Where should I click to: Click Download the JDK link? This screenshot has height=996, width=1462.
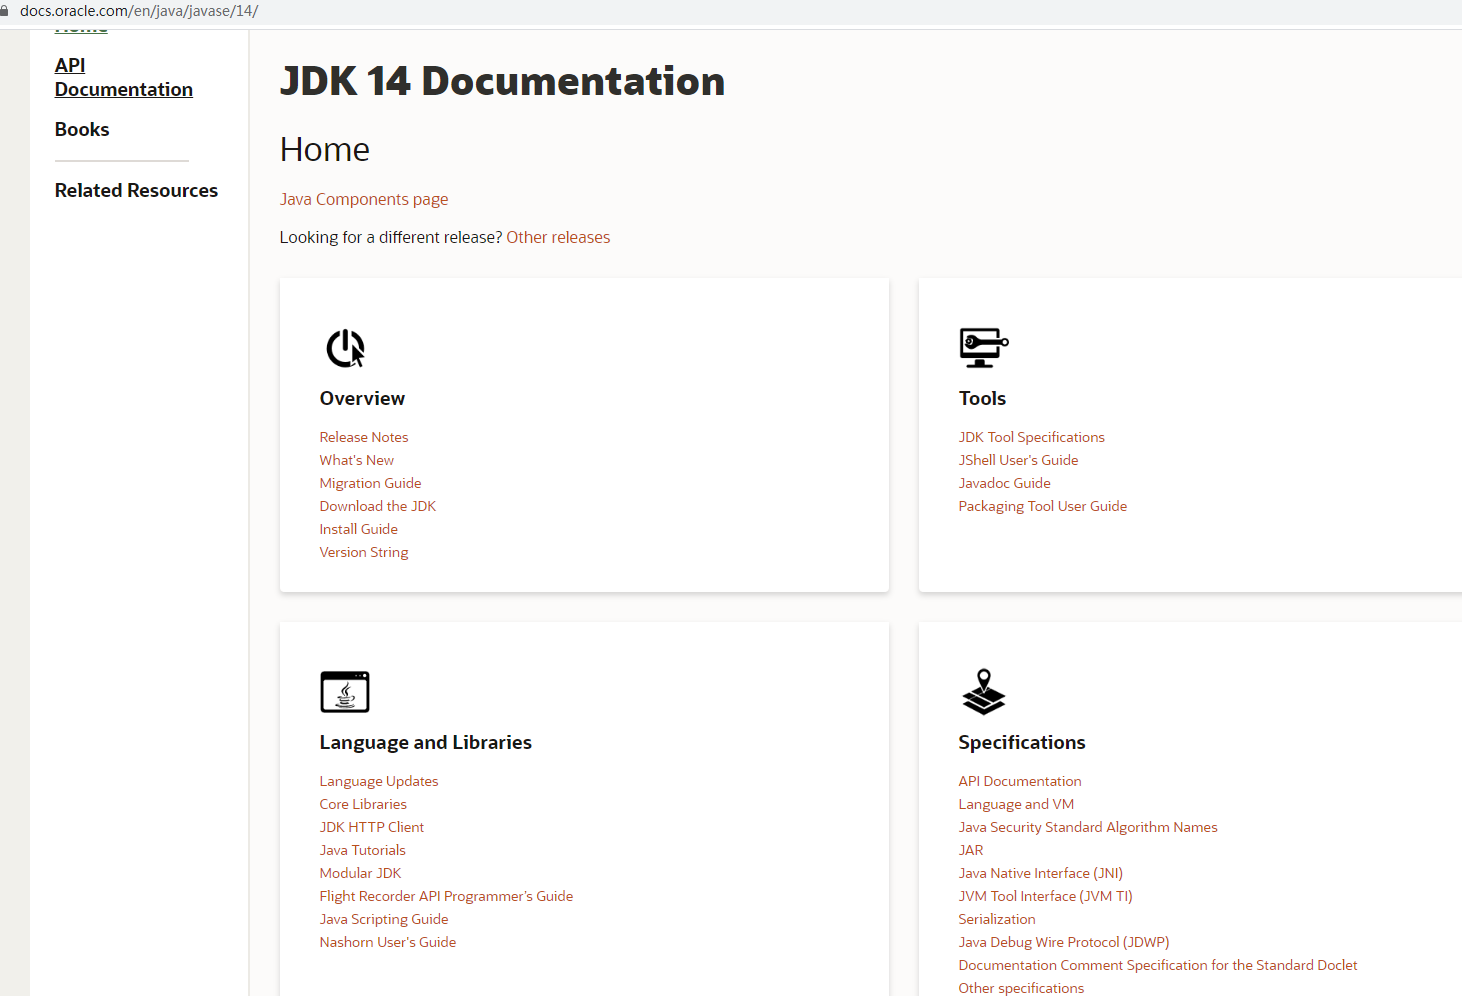[x=378, y=506]
